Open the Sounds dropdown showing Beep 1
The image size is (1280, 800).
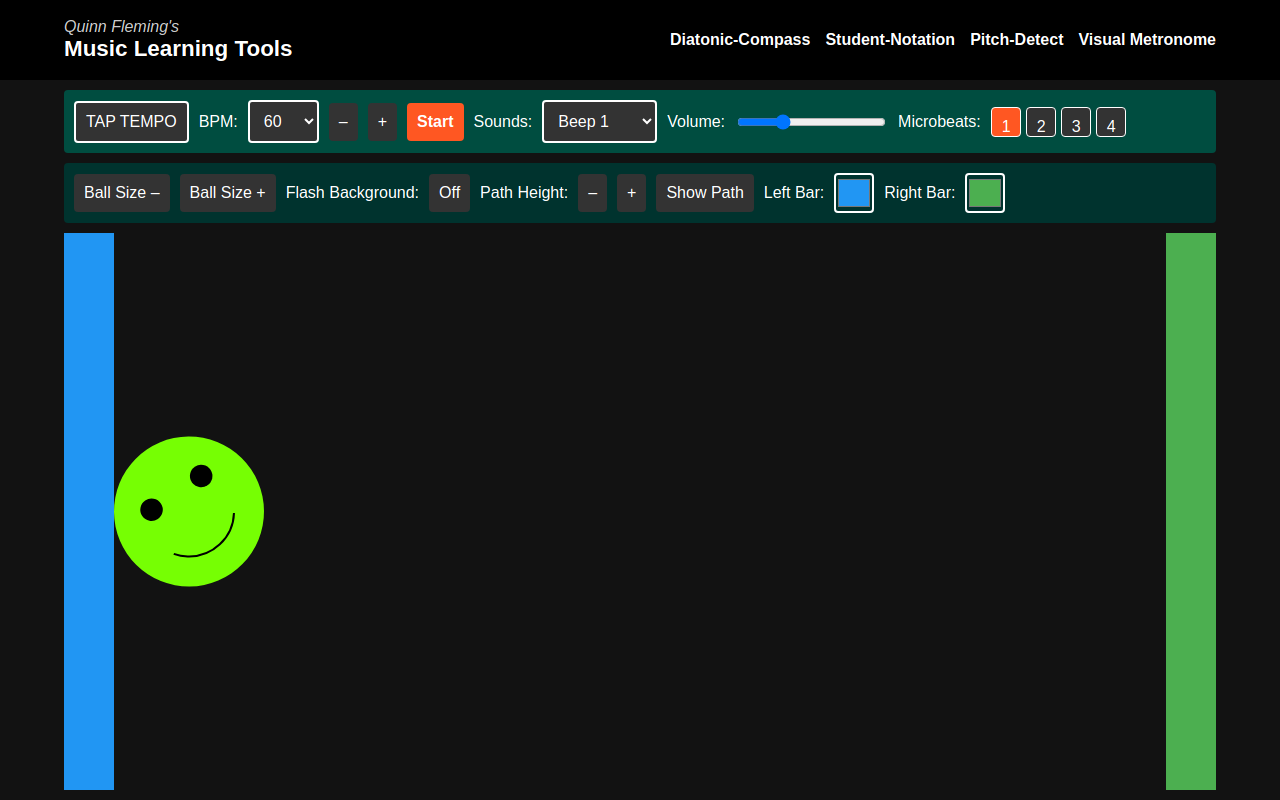pos(599,122)
